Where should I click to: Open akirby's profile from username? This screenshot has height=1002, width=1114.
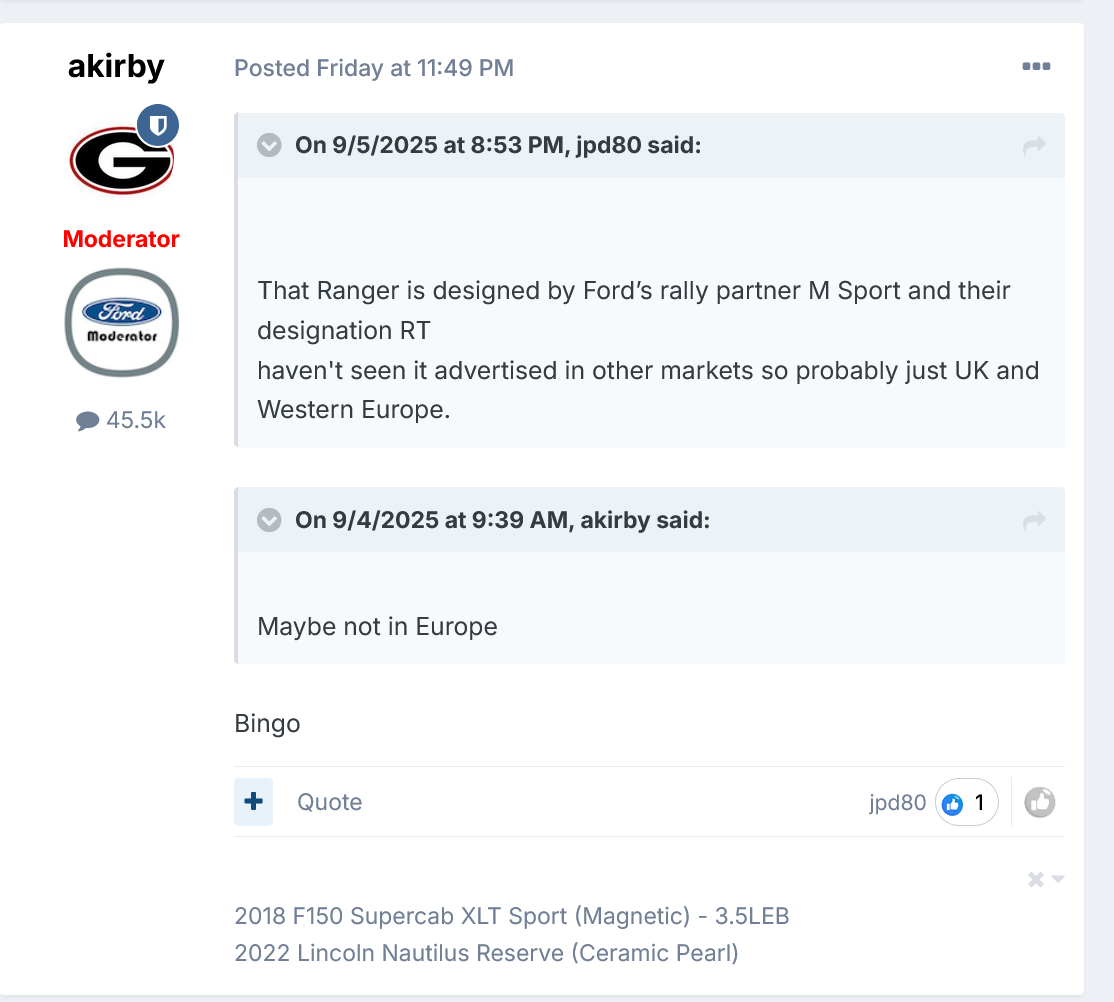116,67
